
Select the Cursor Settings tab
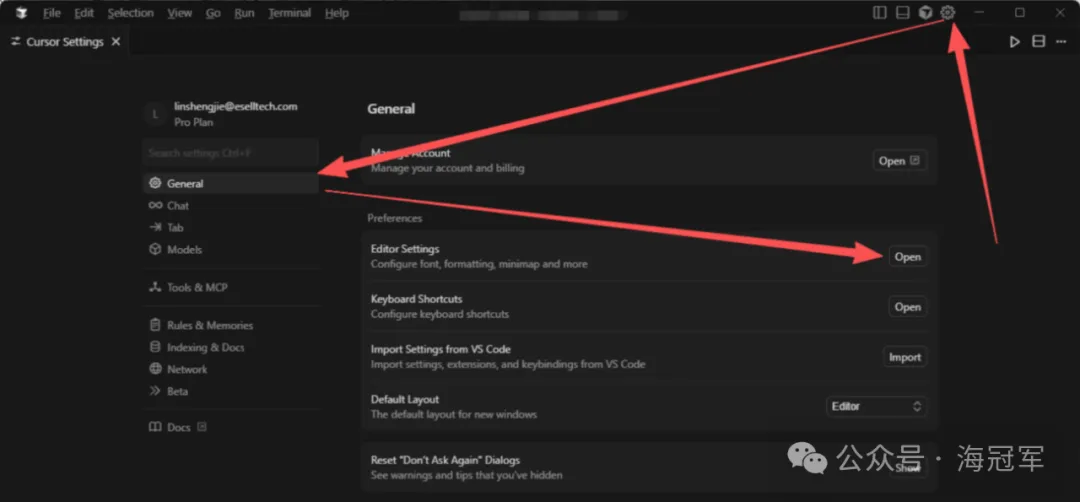(x=65, y=42)
